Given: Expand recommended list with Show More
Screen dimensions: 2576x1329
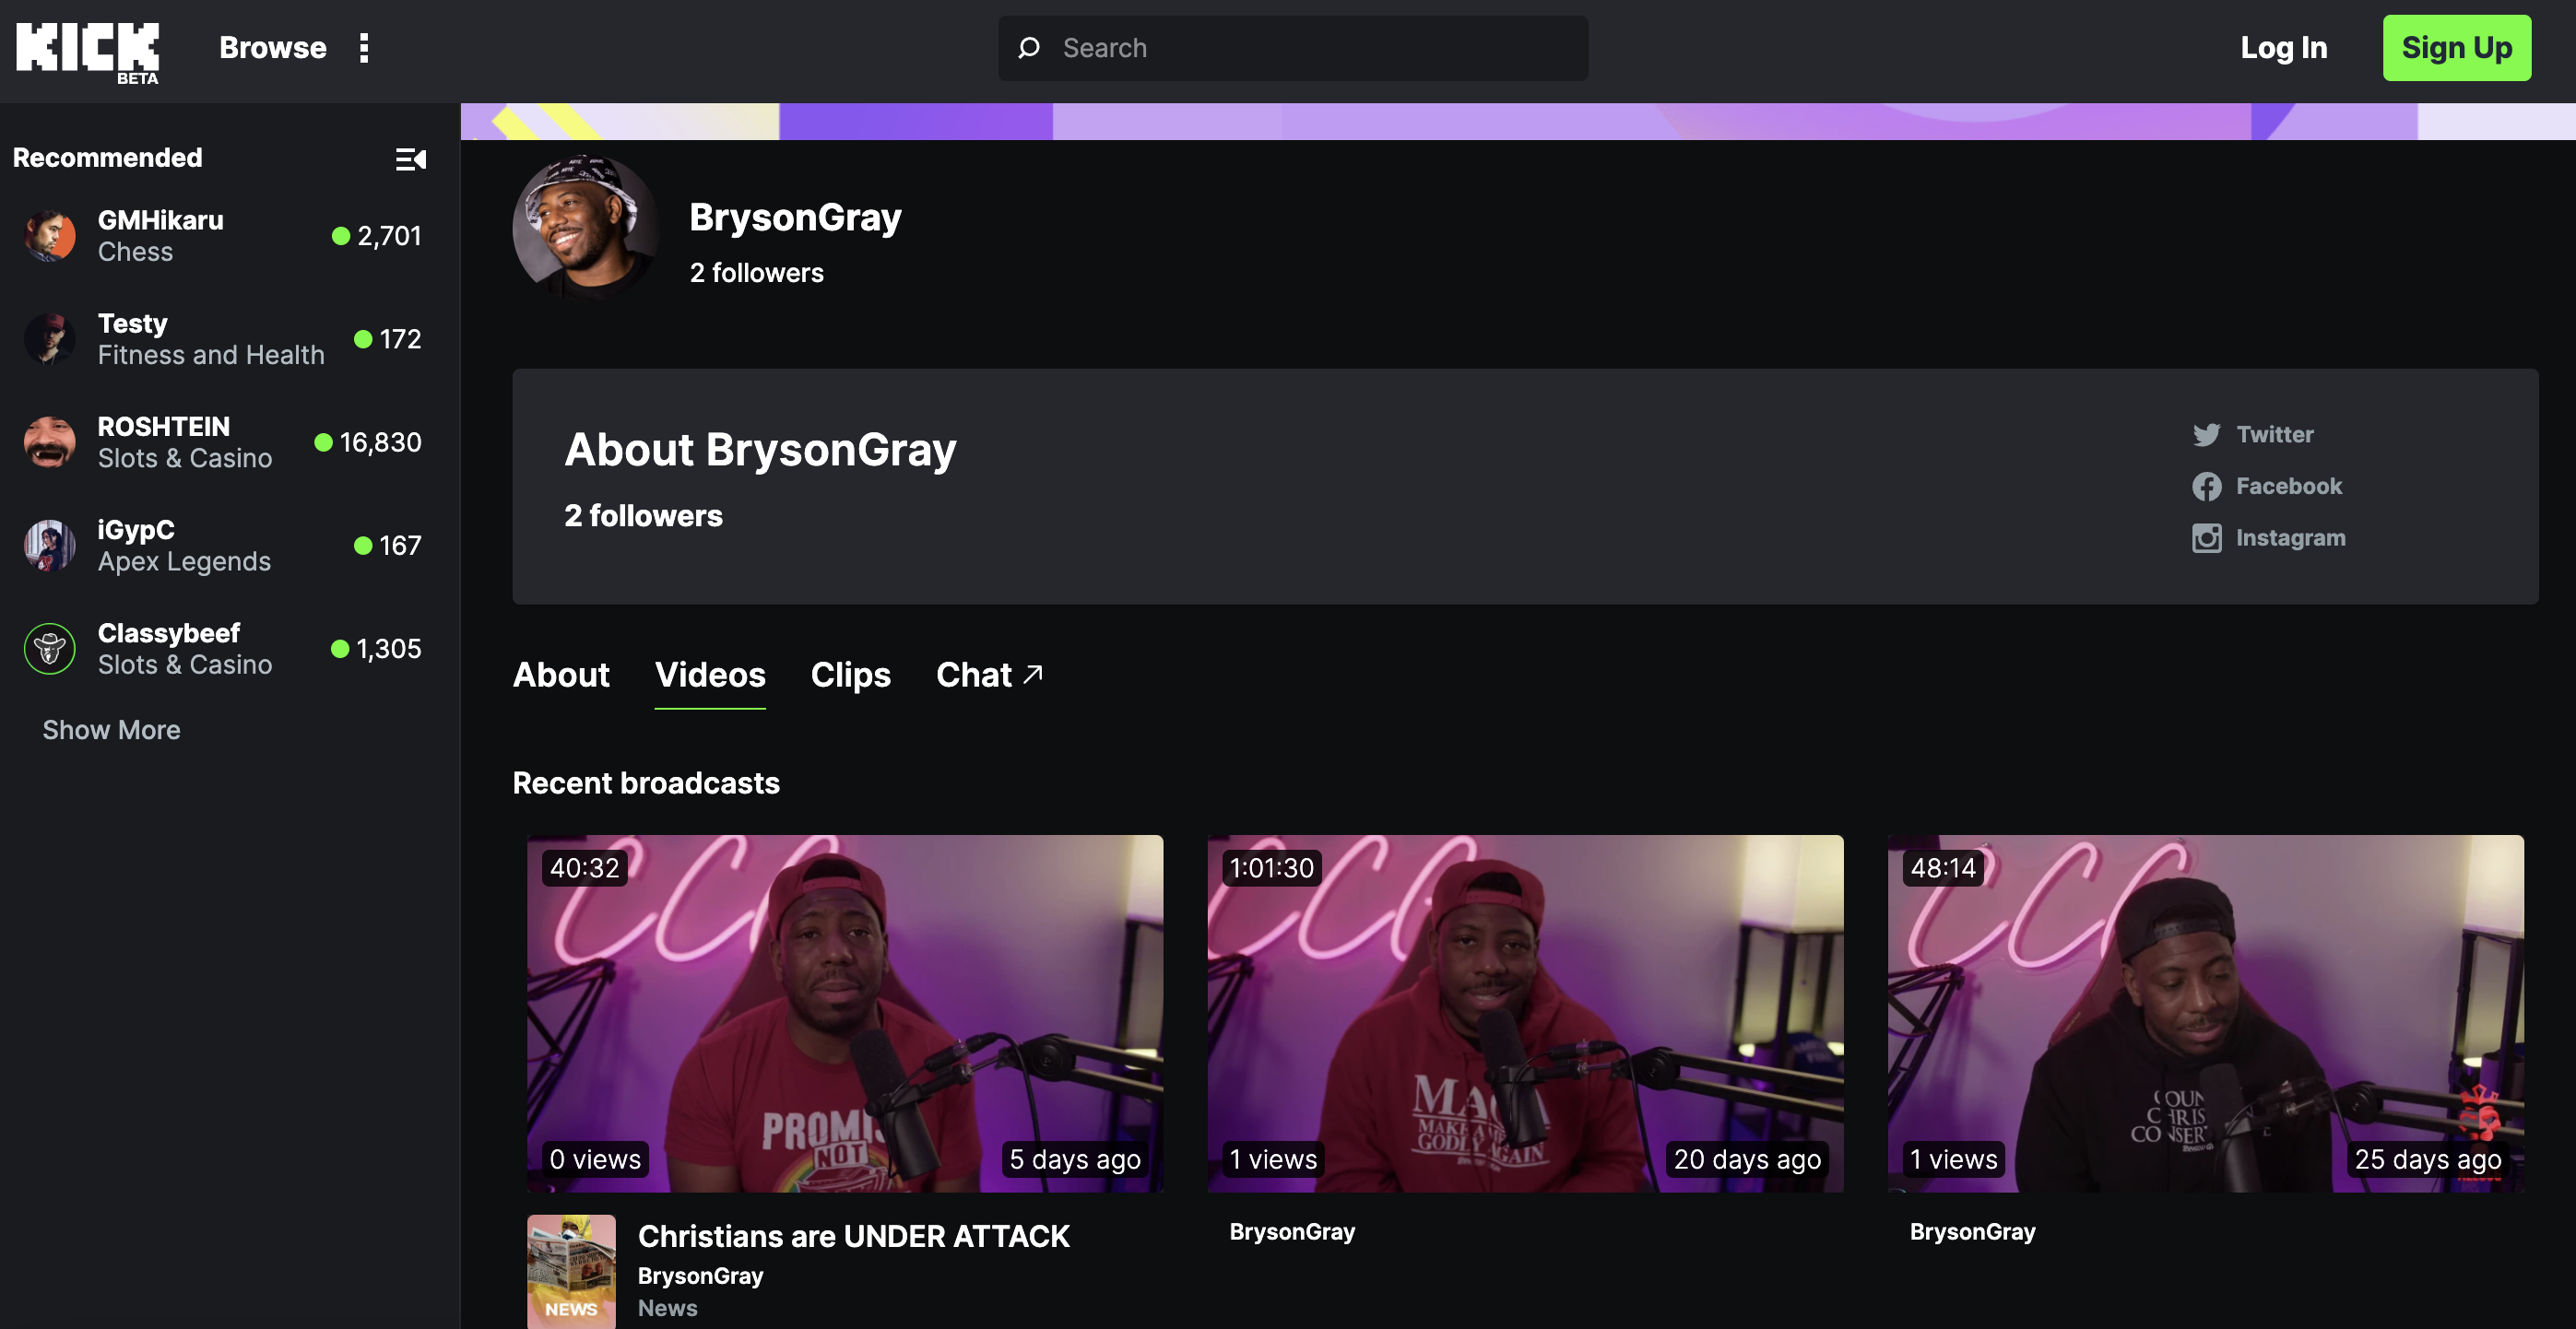Looking at the screenshot, I should 111,730.
